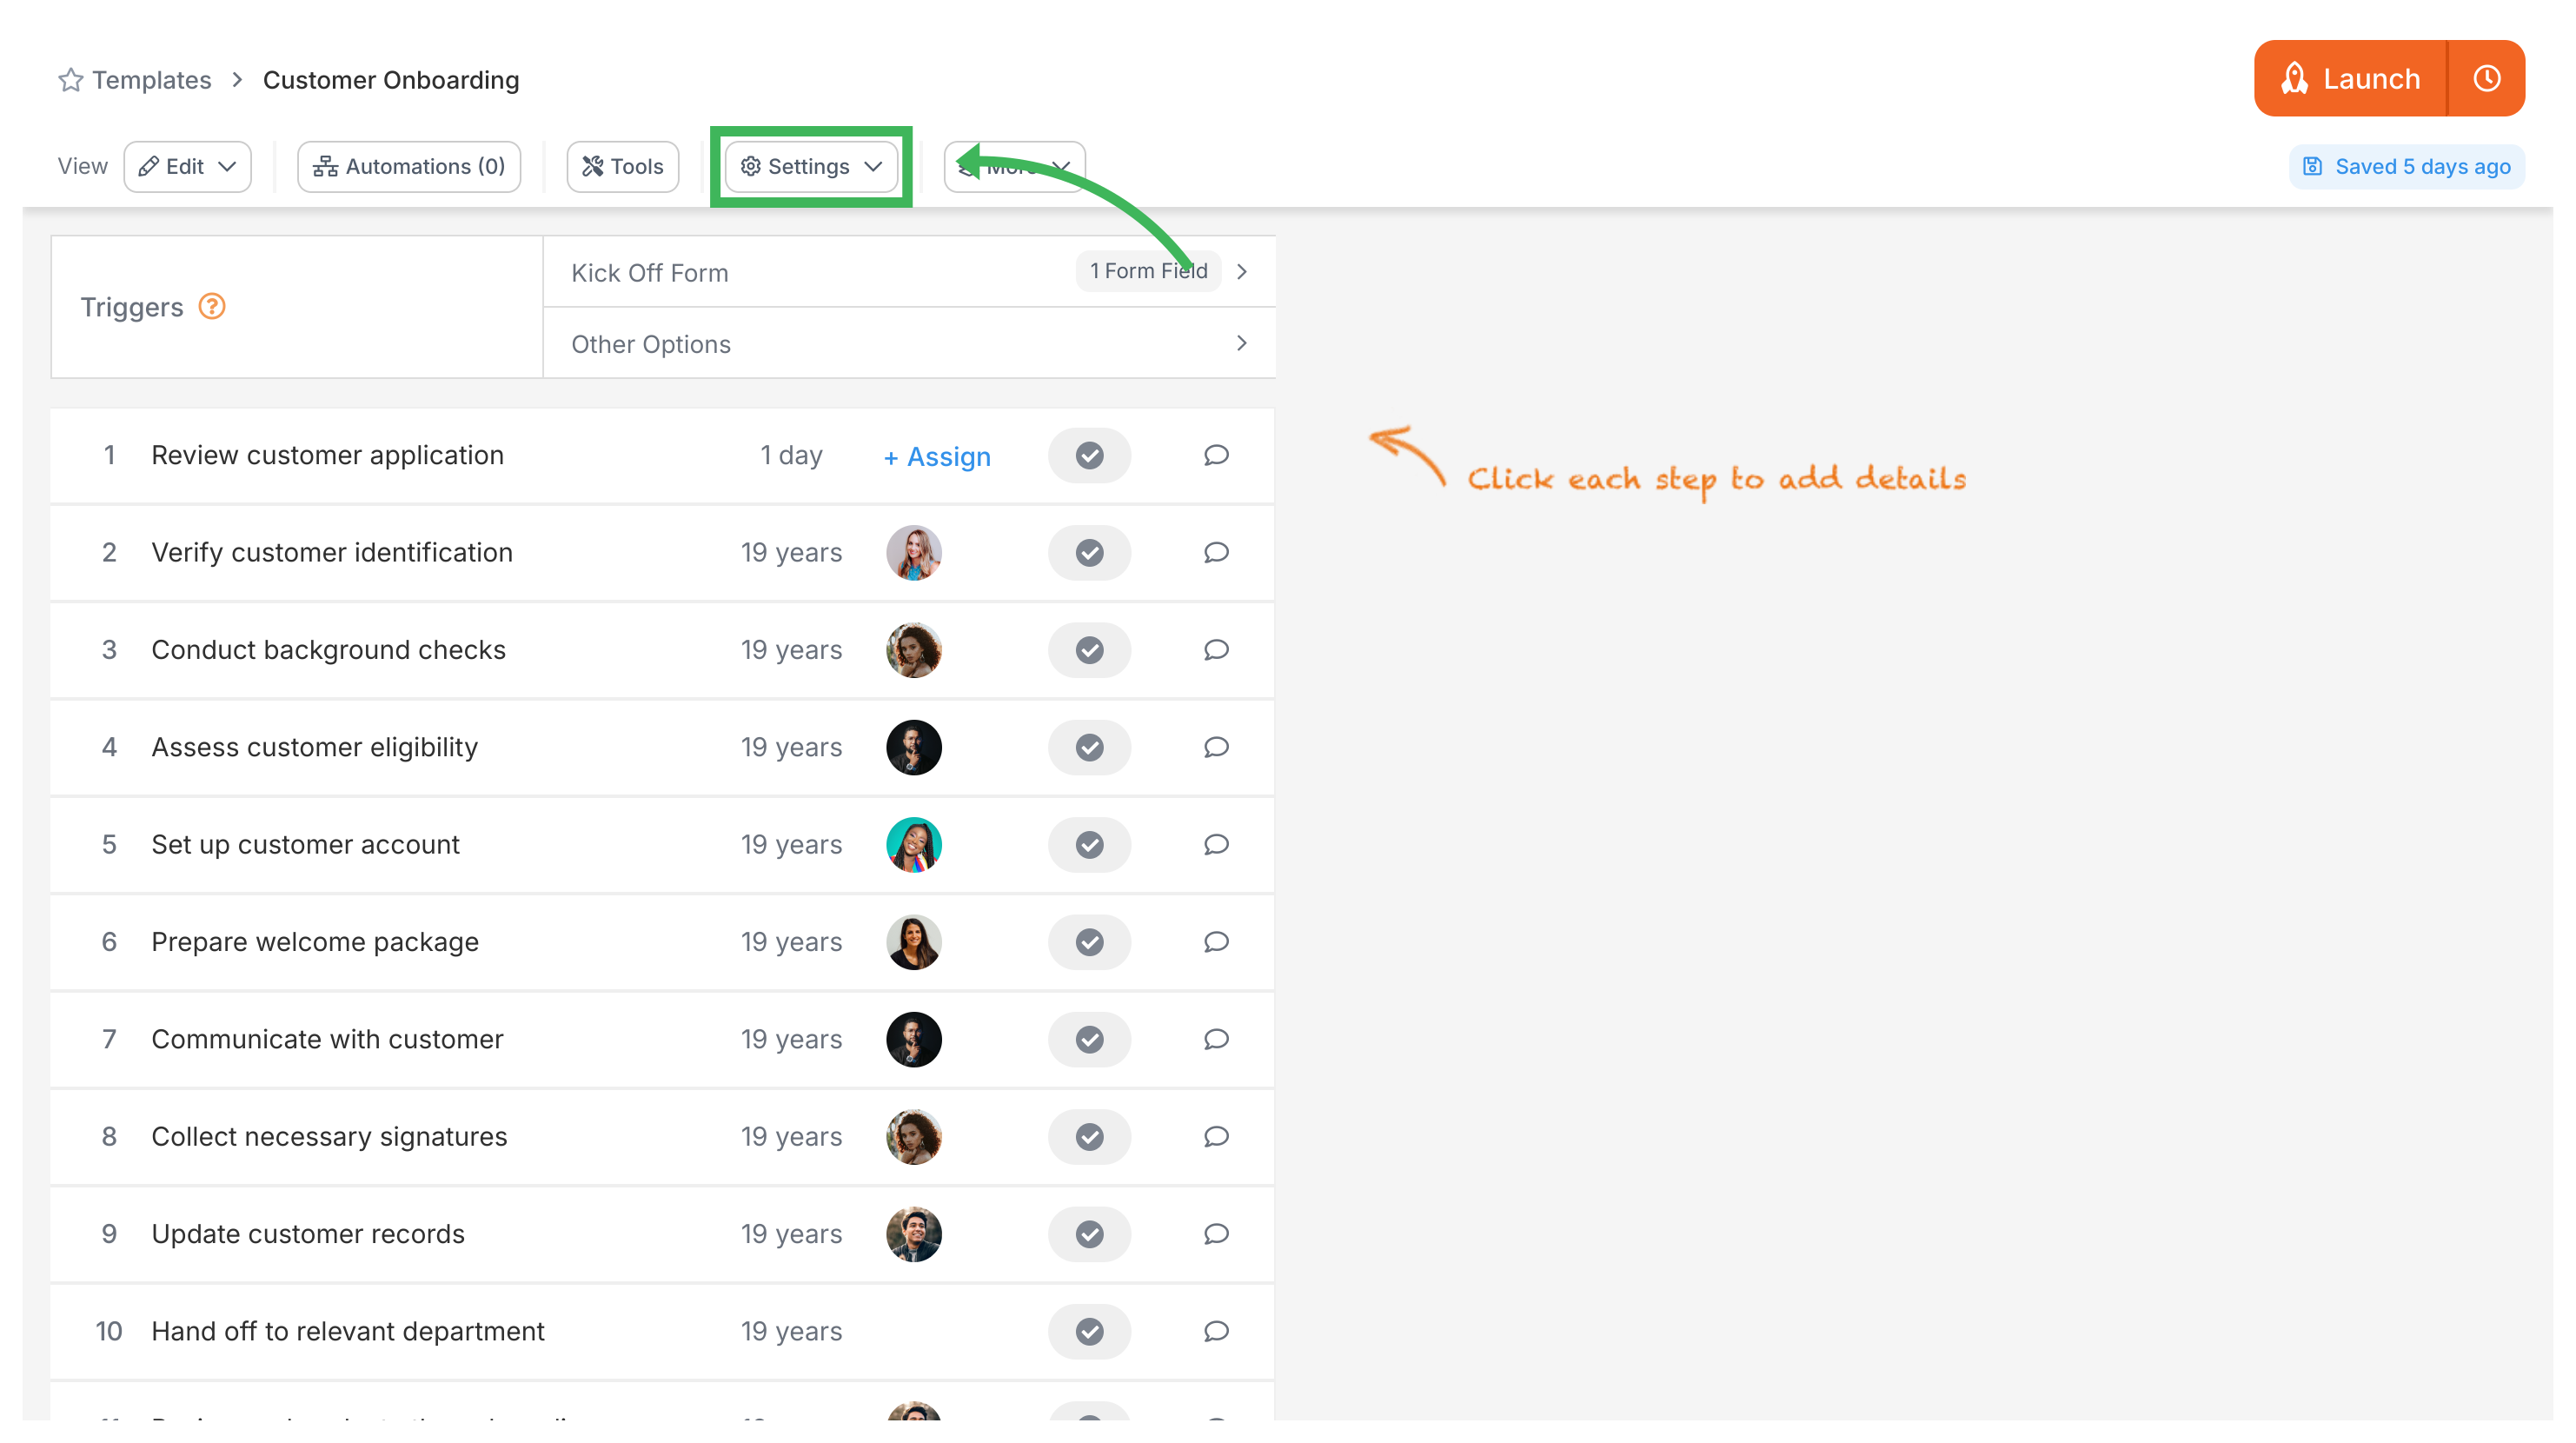
Task: Toggle completion checkmark on Review customer application
Action: click(x=1089, y=455)
